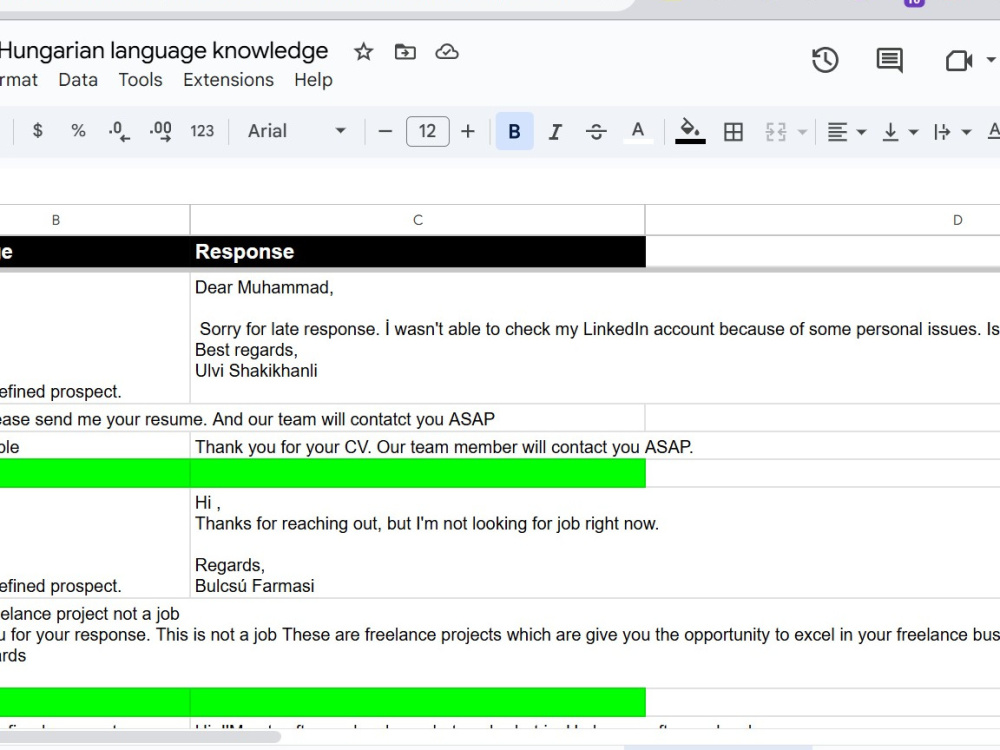1000x750 pixels.
Task: Expand vertical align dropdown arrow
Action: pos(913,132)
